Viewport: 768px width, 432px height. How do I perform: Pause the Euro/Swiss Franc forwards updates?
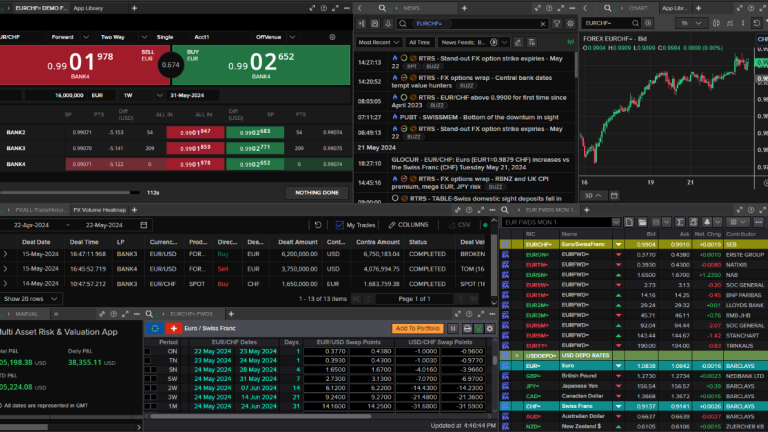pyautogui.click(x=453, y=329)
